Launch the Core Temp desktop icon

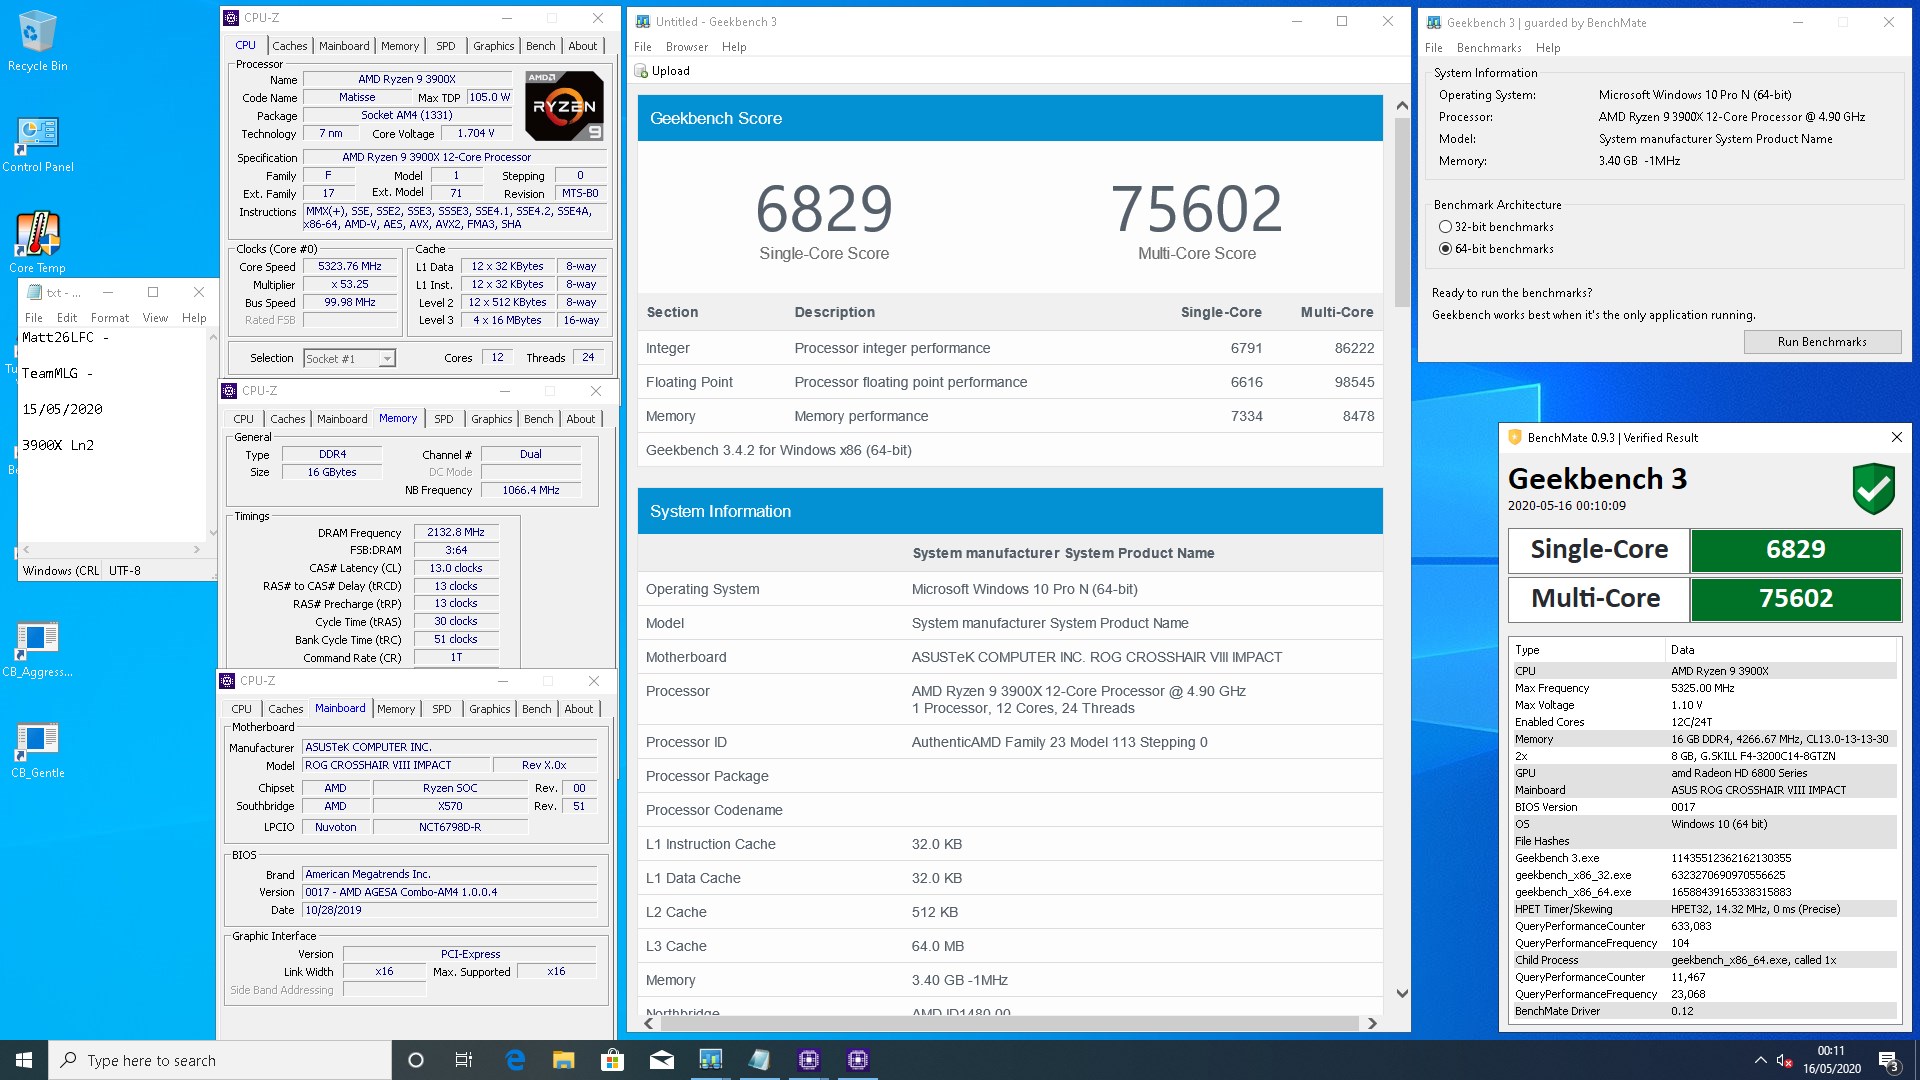tap(37, 241)
